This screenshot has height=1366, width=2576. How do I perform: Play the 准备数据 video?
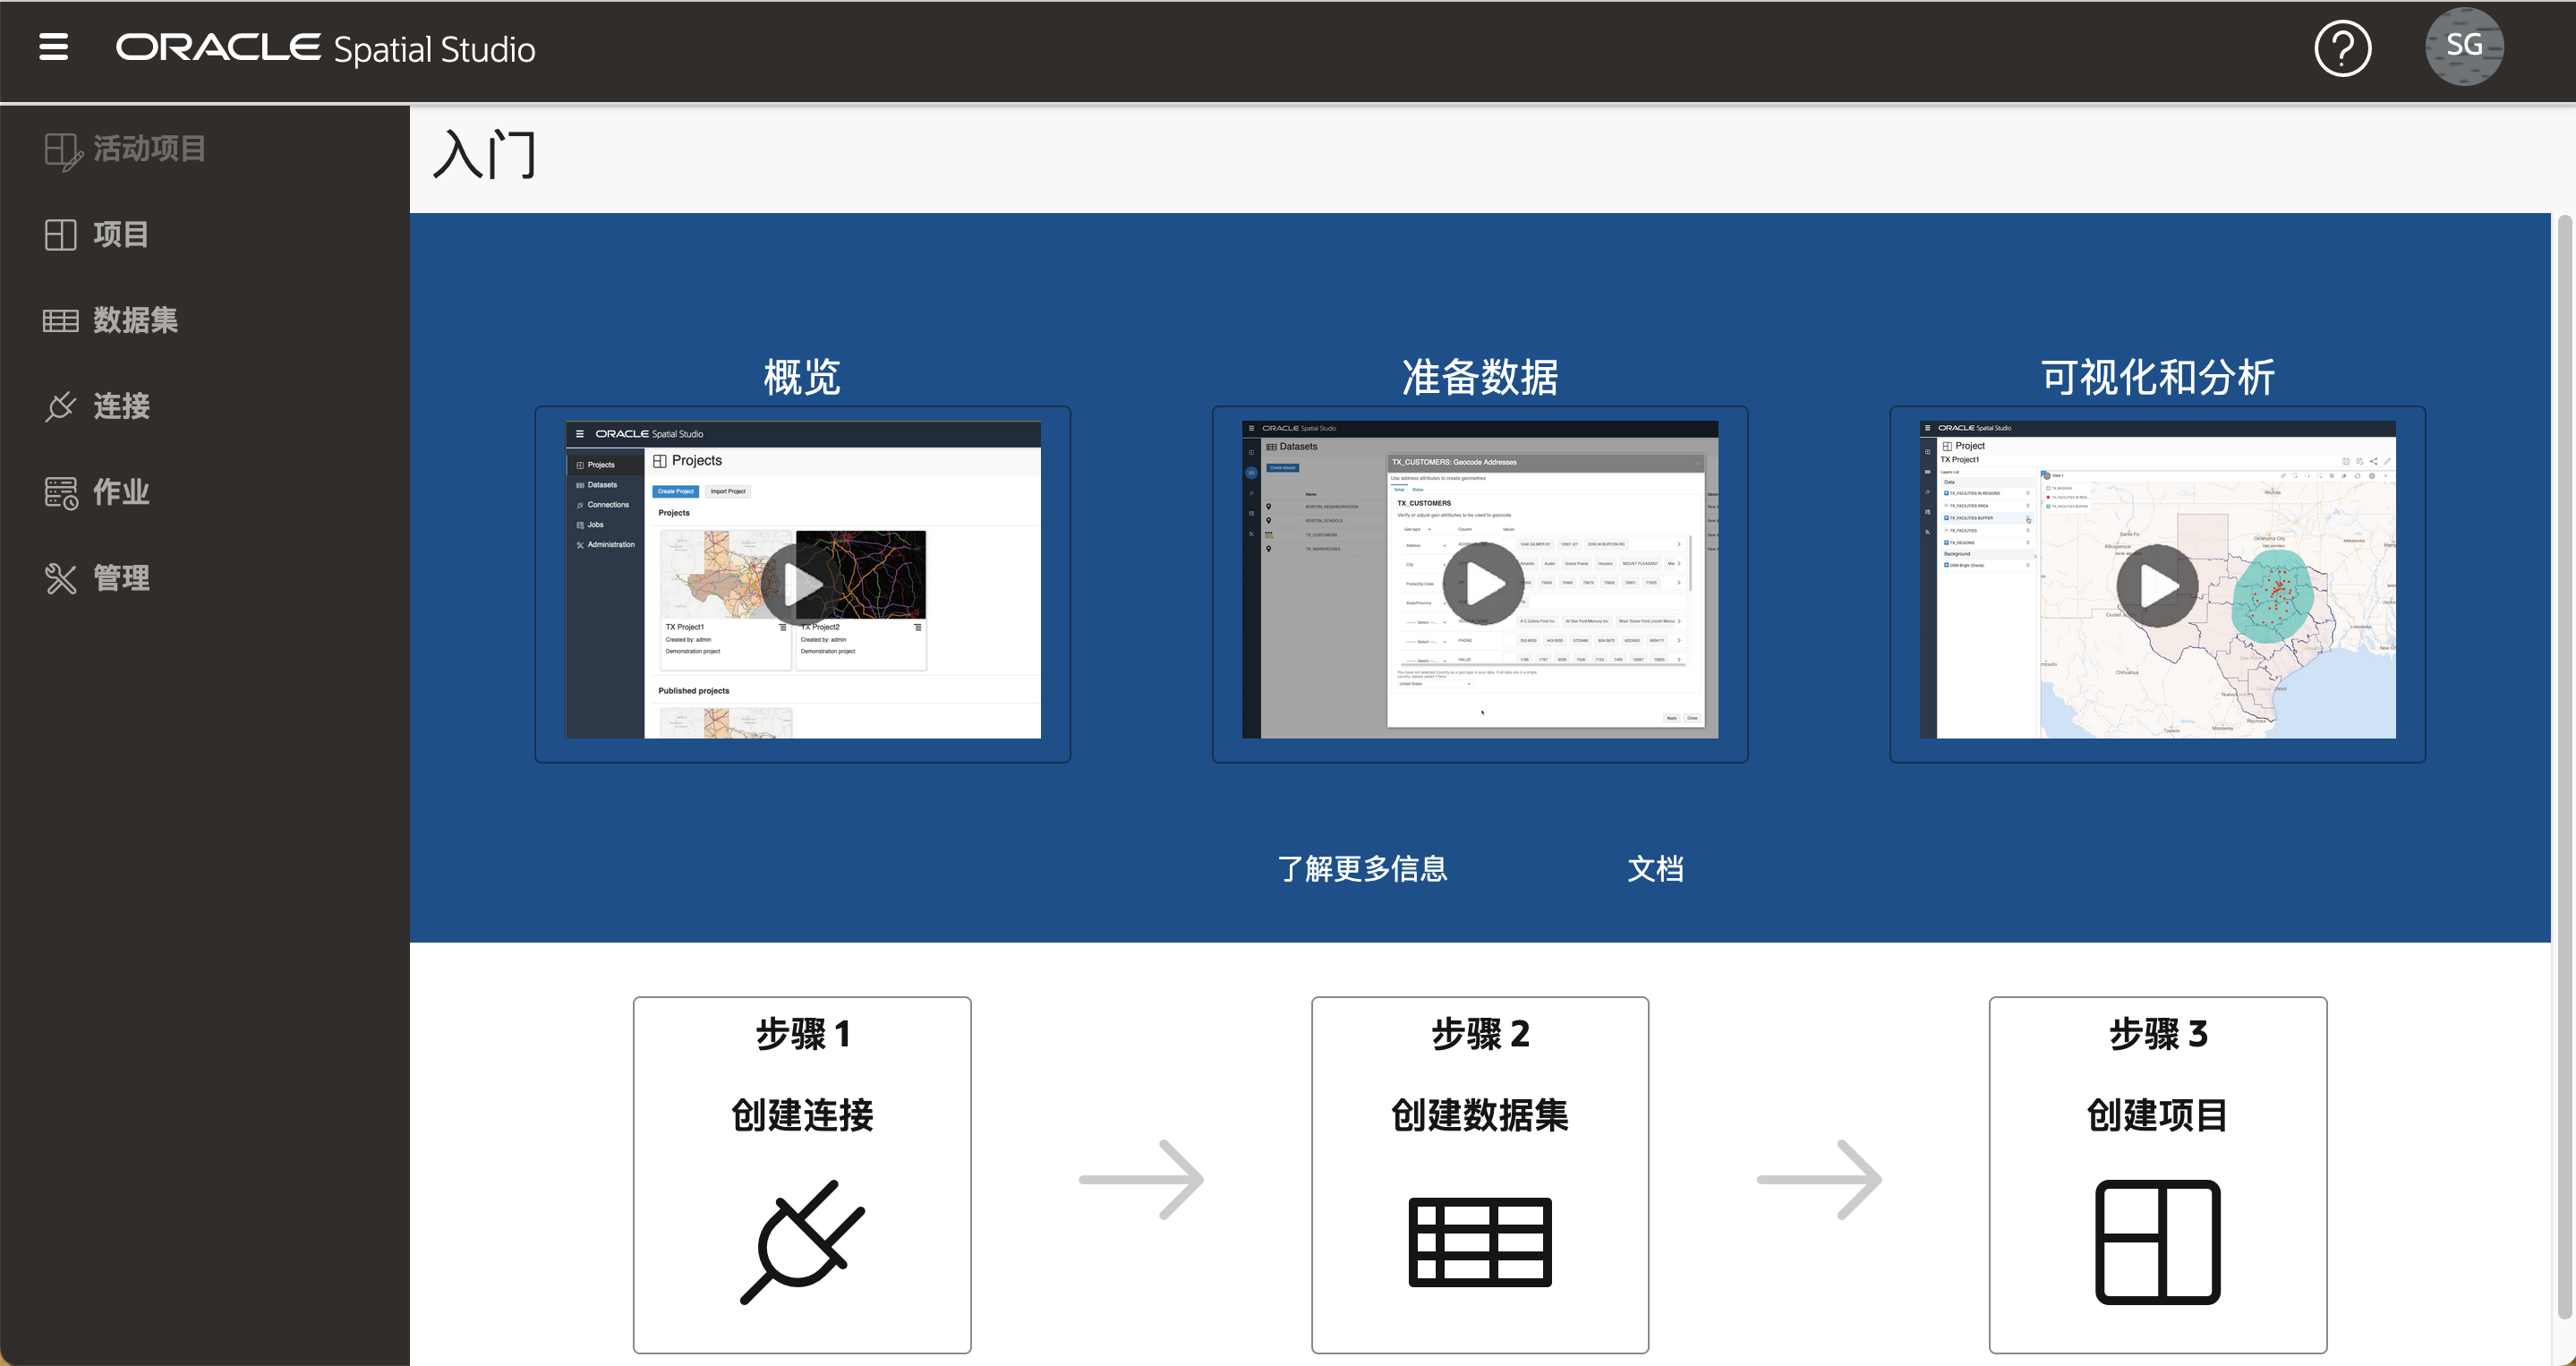pyautogui.click(x=1482, y=584)
